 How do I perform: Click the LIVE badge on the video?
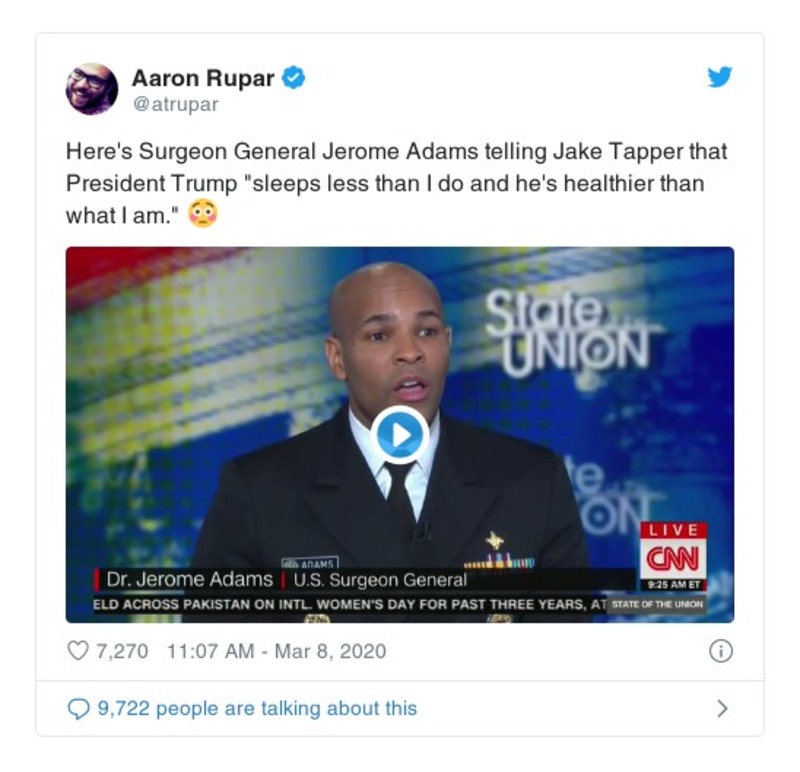(673, 530)
